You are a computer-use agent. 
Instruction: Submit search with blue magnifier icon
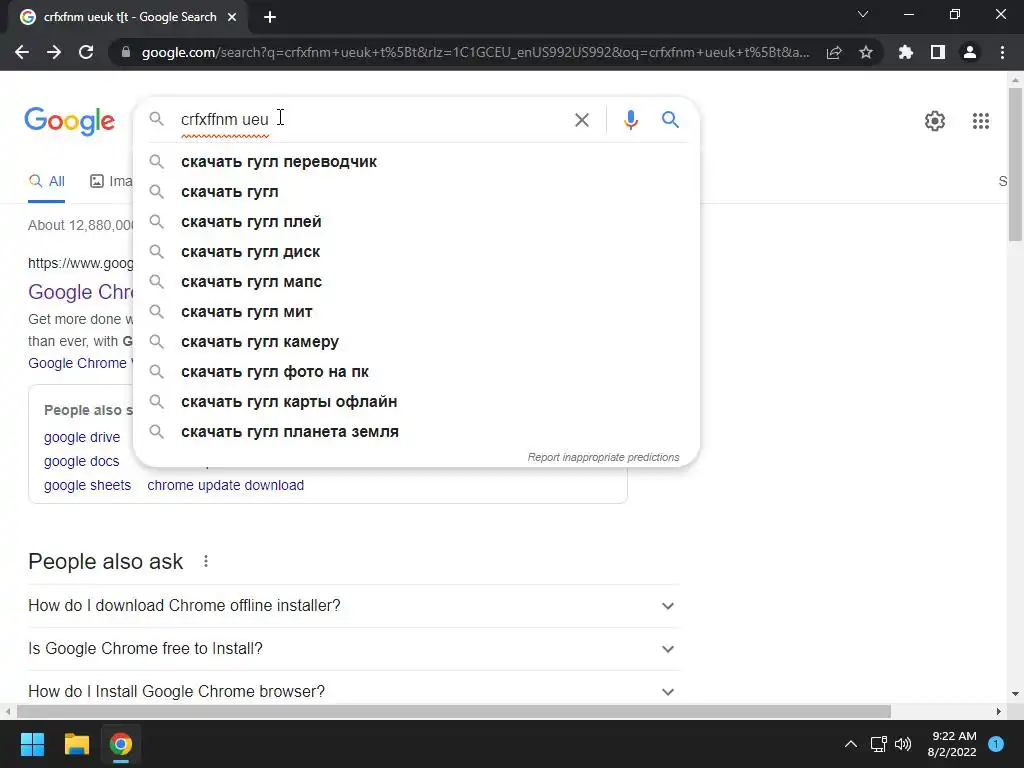point(670,120)
